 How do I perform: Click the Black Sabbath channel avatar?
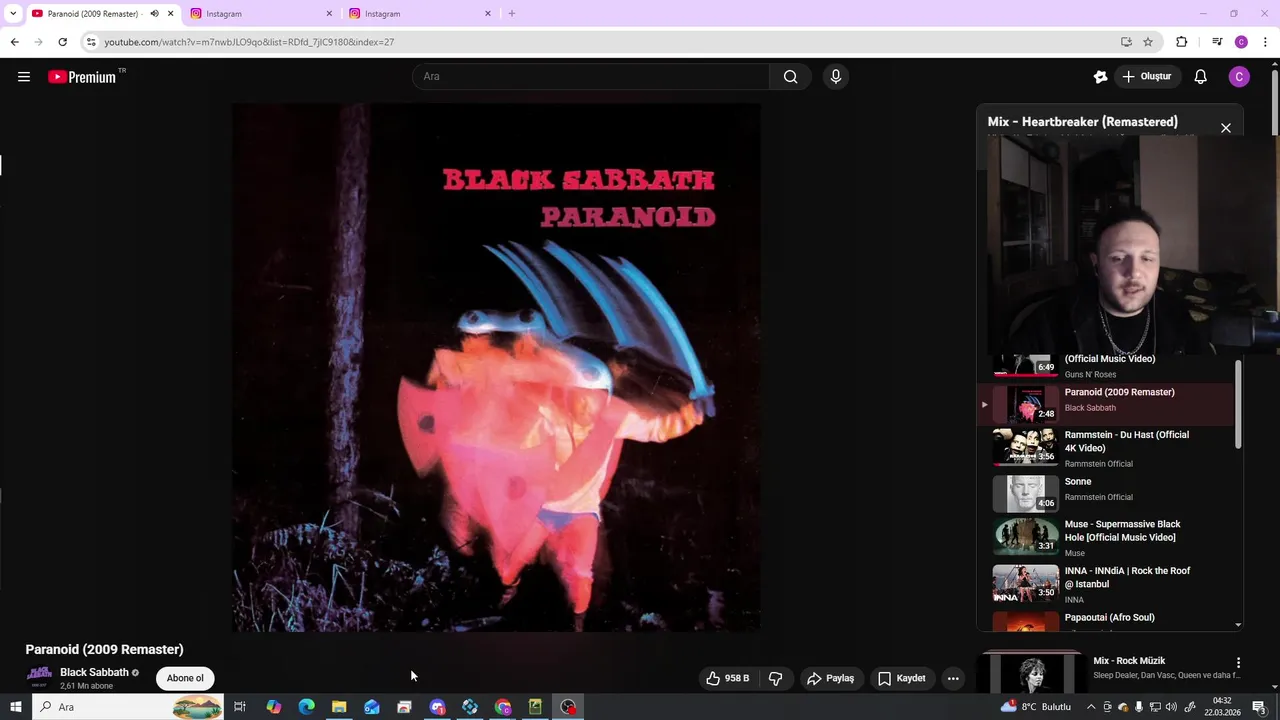(x=39, y=677)
